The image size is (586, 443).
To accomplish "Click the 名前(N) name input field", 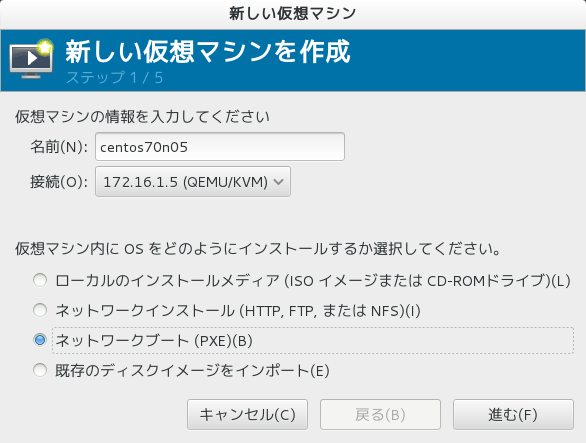I will (x=220, y=147).
